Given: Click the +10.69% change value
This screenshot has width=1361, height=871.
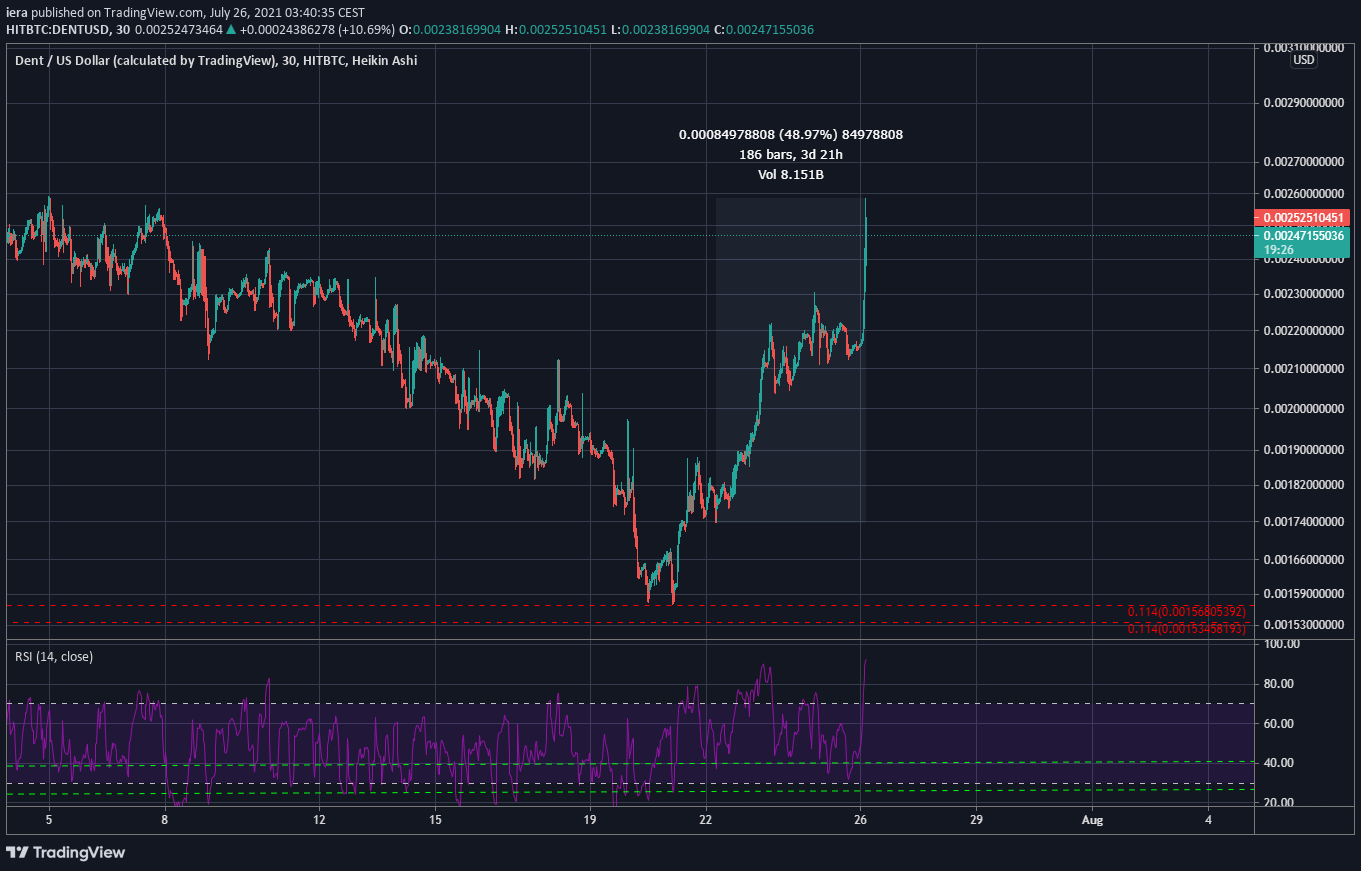Looking at the screenshot, I should coord(369,30).
